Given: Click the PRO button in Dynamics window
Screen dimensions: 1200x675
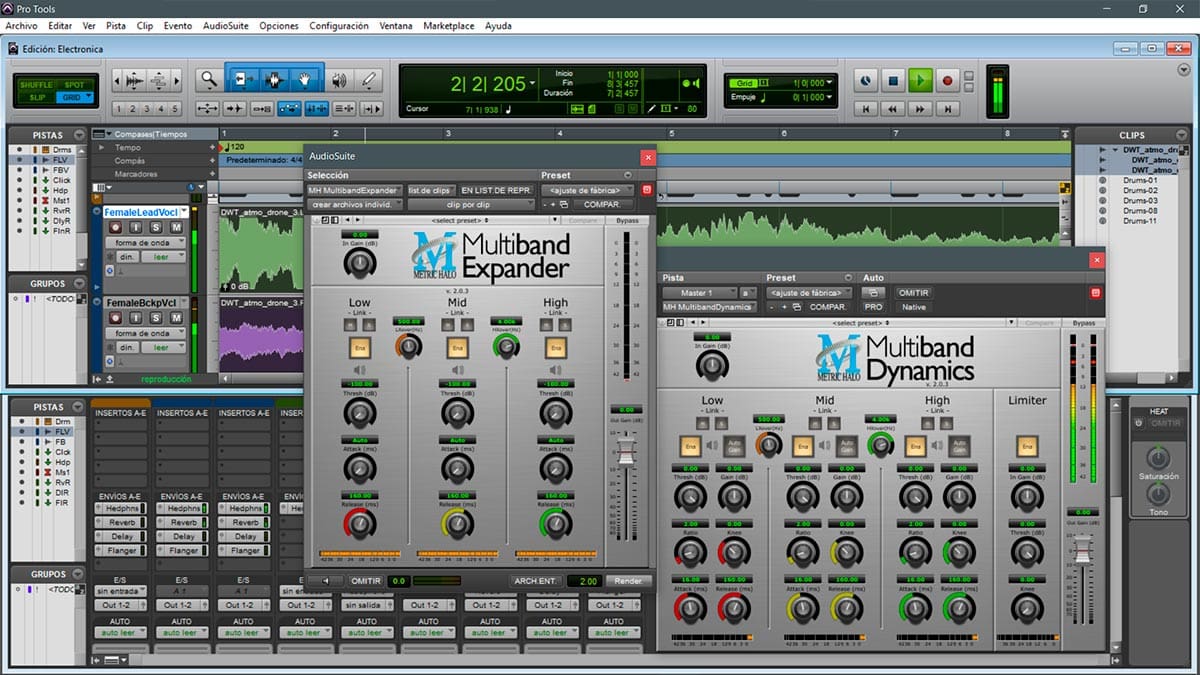Looking at the screenshot, I should 873,307.
